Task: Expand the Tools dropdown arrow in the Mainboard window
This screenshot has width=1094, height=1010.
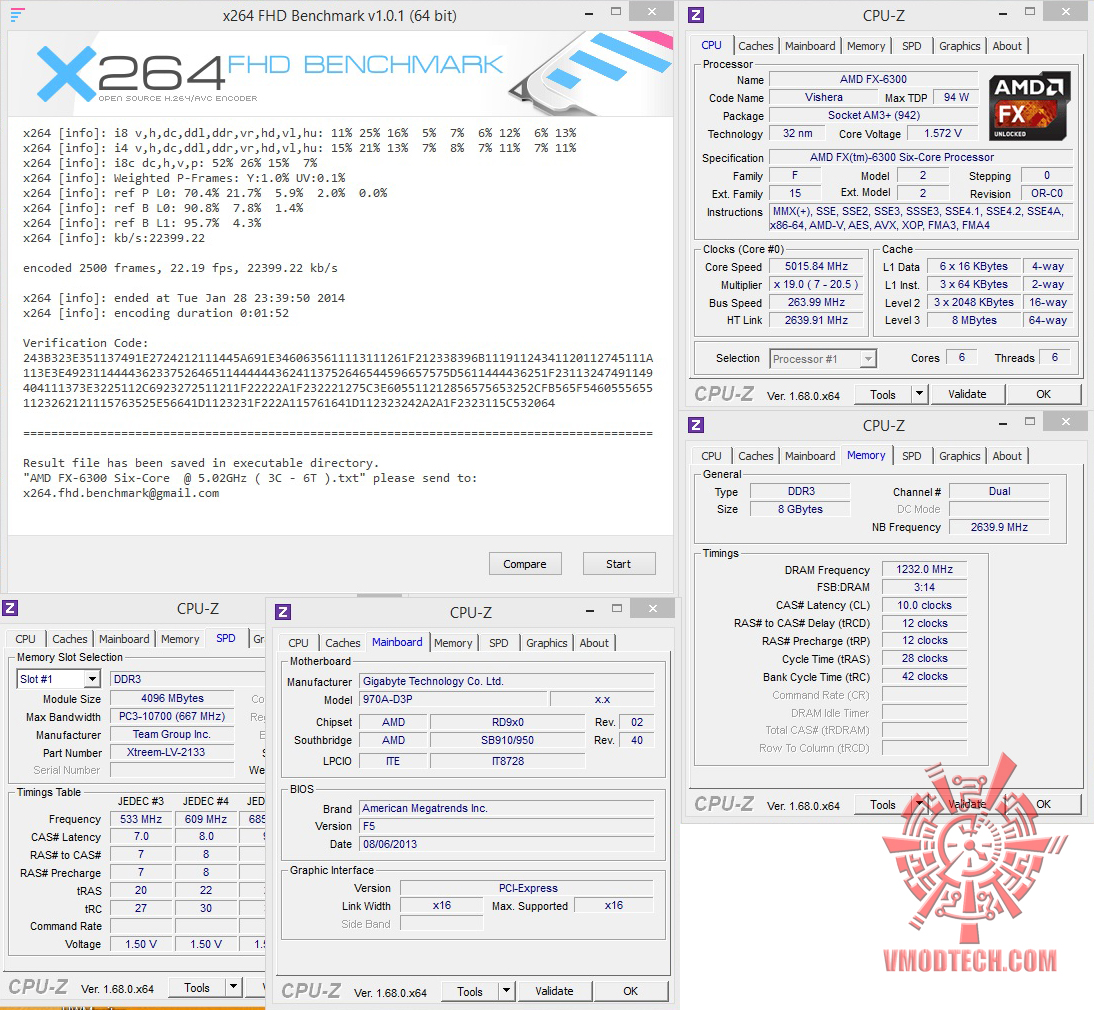Action: [x=507, y=991]
